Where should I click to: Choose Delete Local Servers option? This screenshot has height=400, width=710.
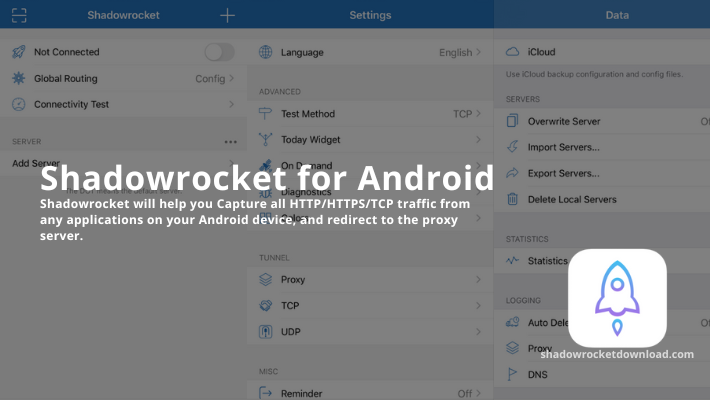pyautogui.click(x=572, y=199)
